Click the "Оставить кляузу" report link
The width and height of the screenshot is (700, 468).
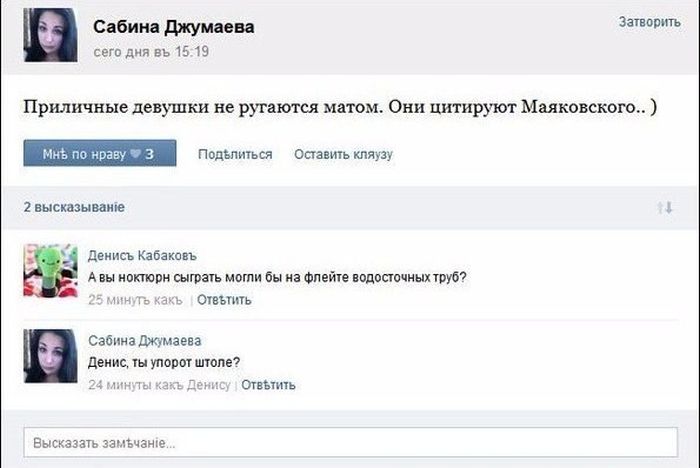click(x=343, y=154)
